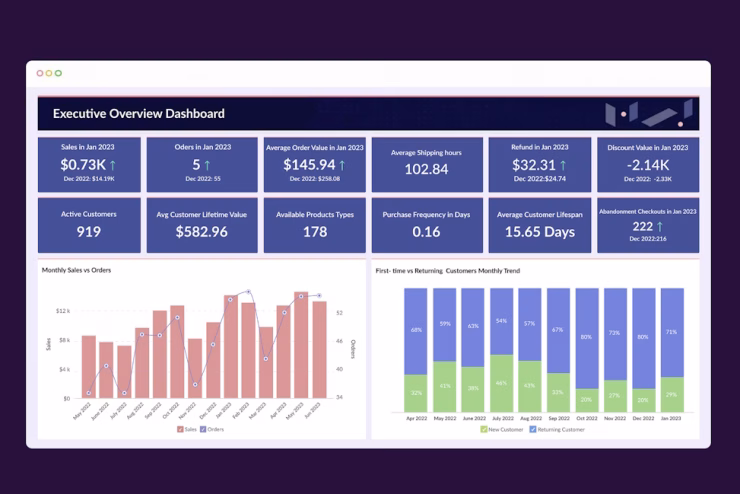Select the Average Customer Lifespan card

[x=539, y=225]
